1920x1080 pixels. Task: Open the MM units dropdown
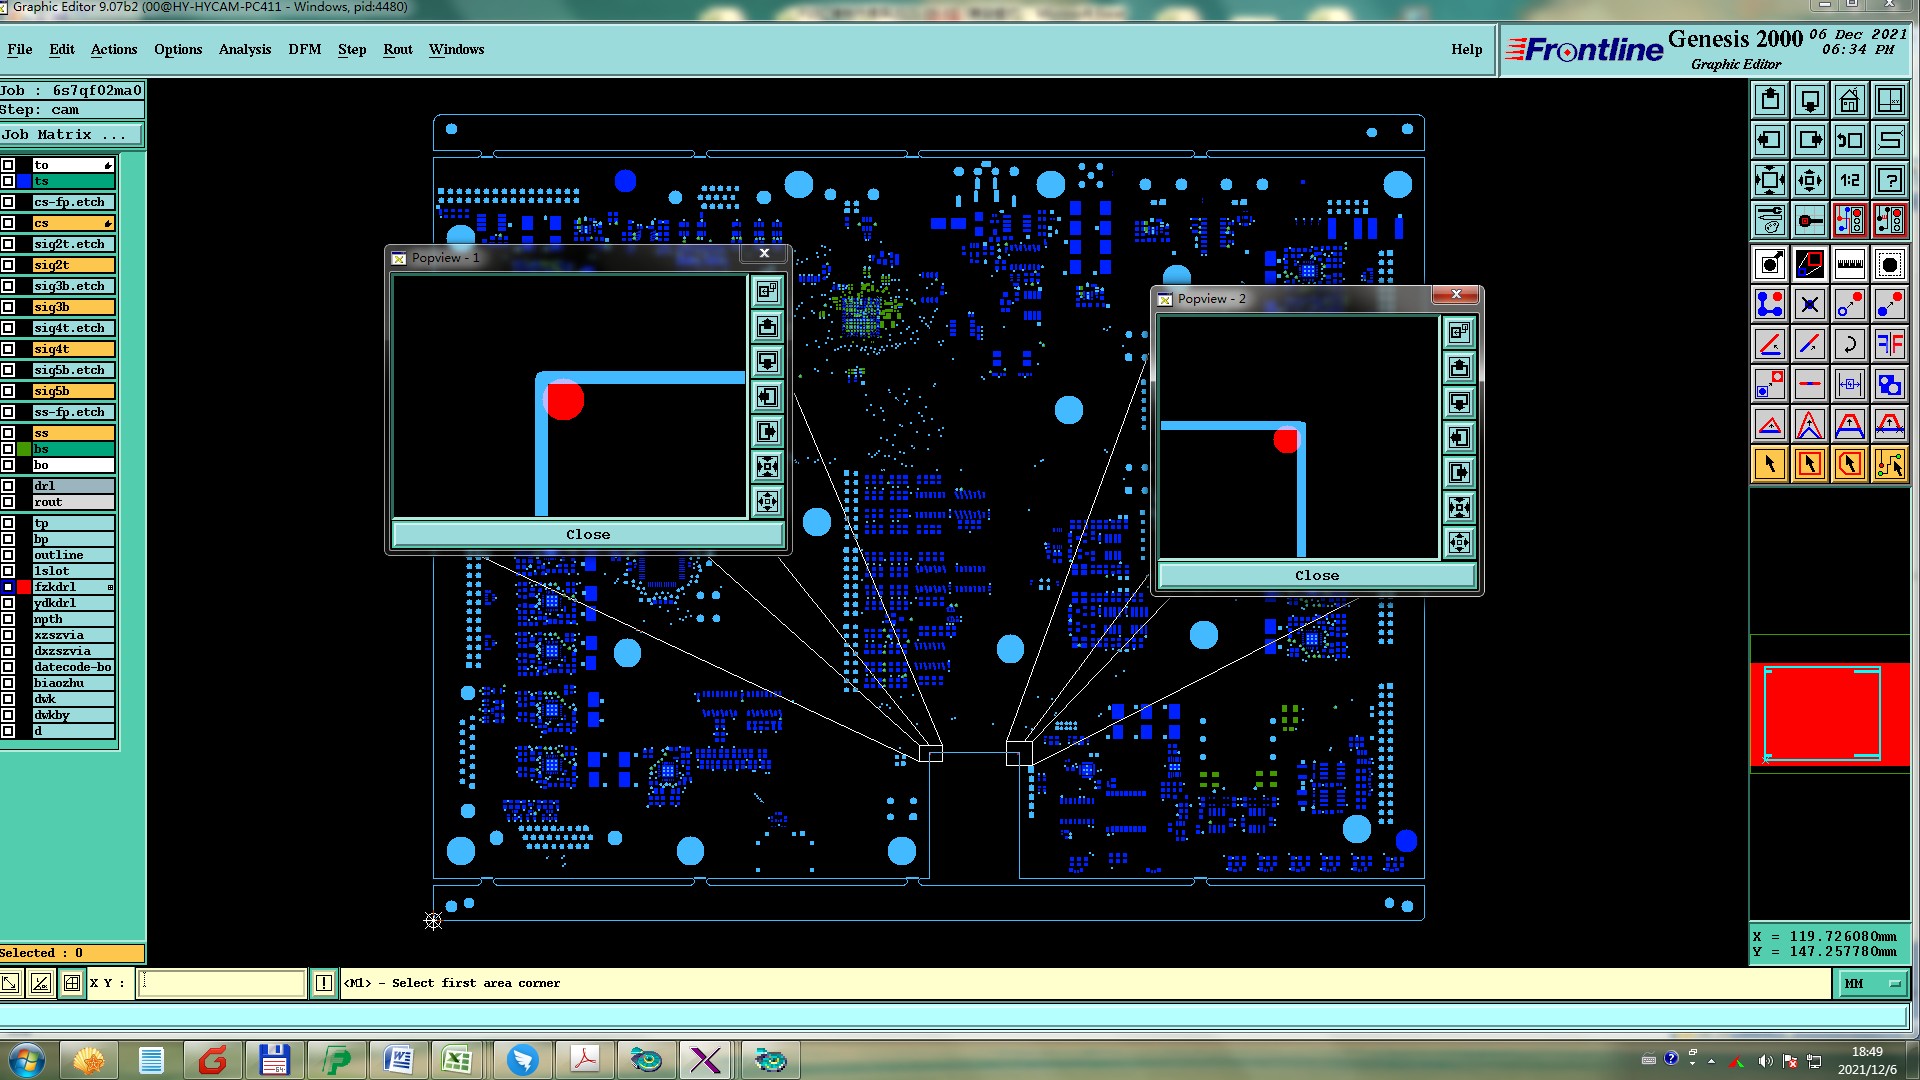[x=1871, y=984]
